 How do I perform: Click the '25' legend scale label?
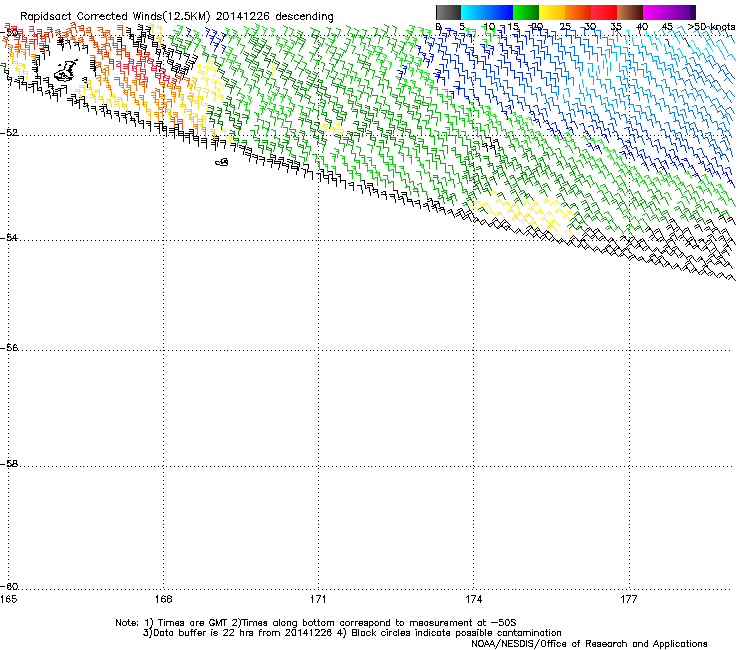click(x=565, y=27)
